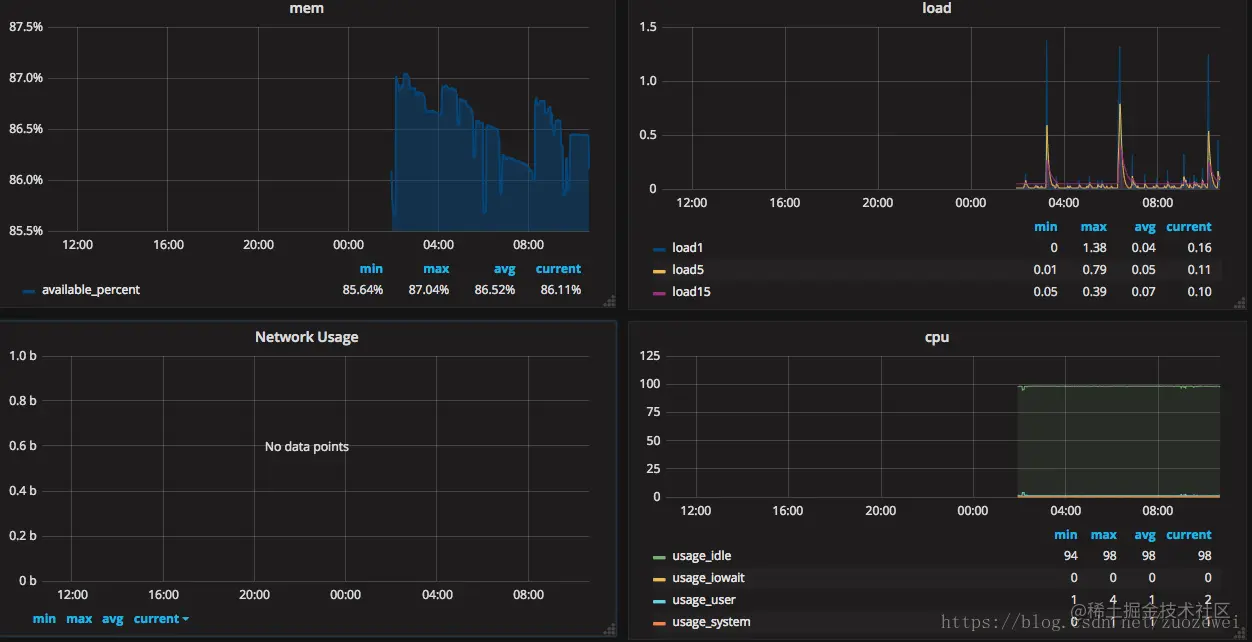Screen dimensions: 1252x642
Task: Sort cpu legend by min column
Action: pyautogui.click(x=1066, y=535)
